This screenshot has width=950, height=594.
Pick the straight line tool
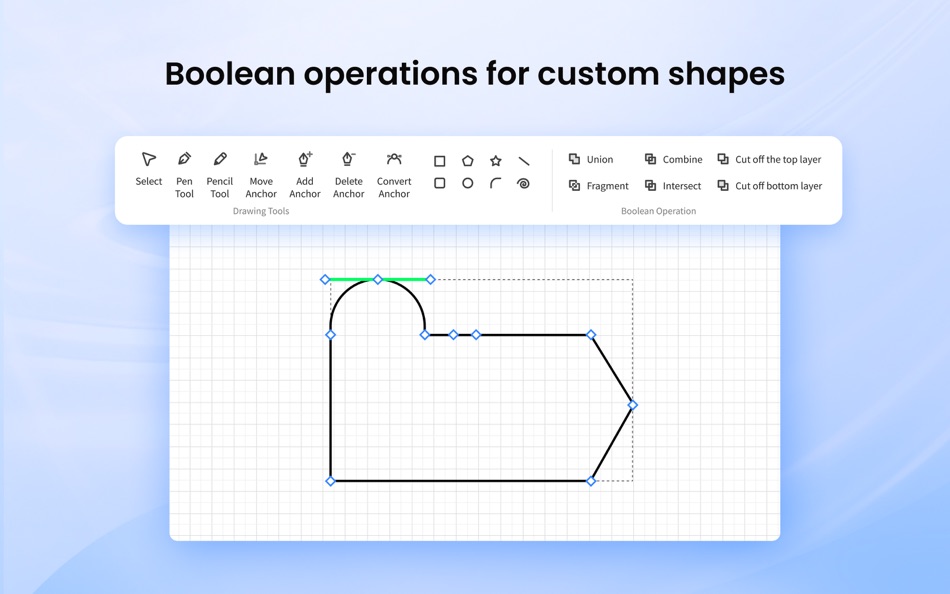pos(524,159)
